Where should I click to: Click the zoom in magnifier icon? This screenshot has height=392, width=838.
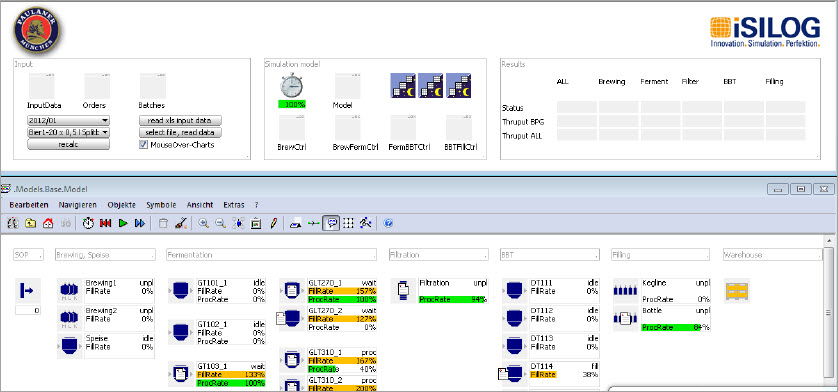click(203, 224)
